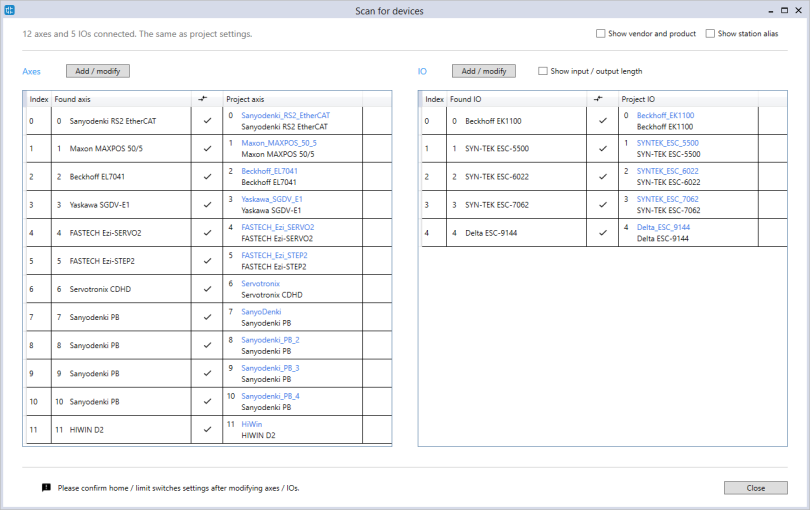Click the app icon in the title bar
The image size is (810, 510).
pos(9,10)
